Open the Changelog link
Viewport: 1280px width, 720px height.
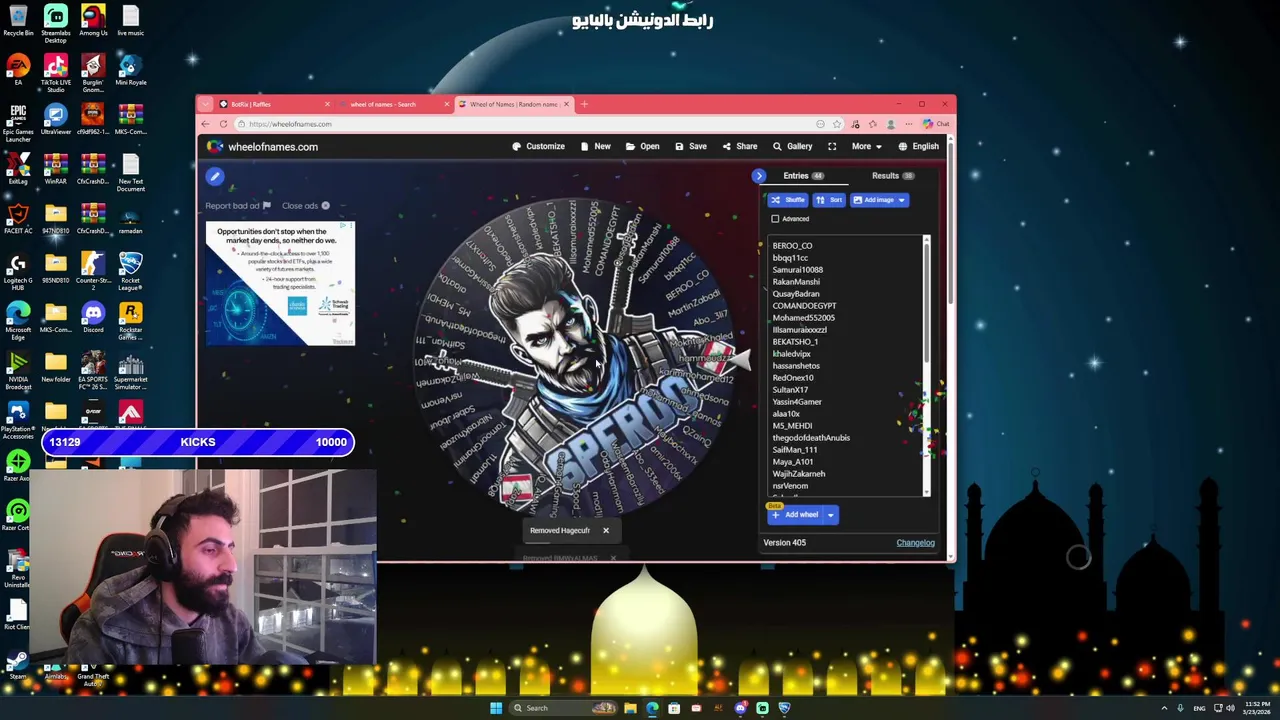[915, 543]
